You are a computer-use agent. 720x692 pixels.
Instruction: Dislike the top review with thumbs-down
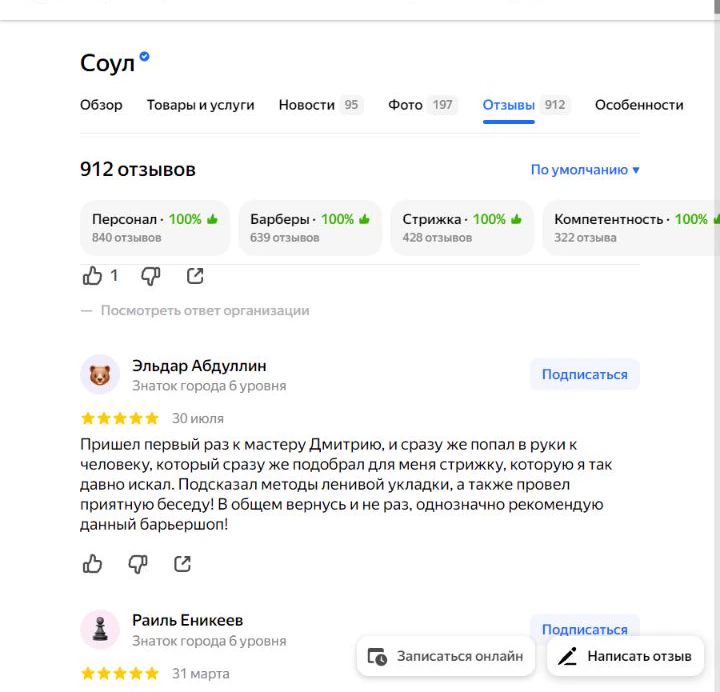150,276
